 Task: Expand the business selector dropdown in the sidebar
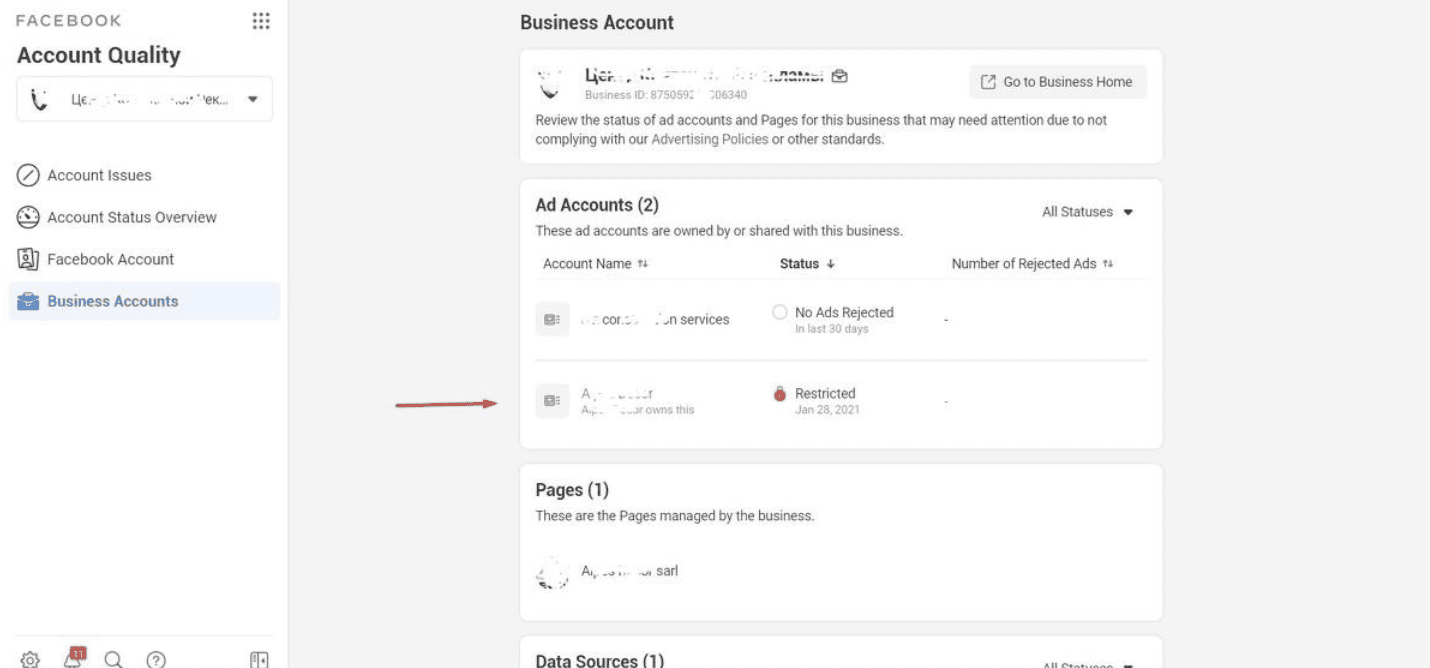(145, 99)
